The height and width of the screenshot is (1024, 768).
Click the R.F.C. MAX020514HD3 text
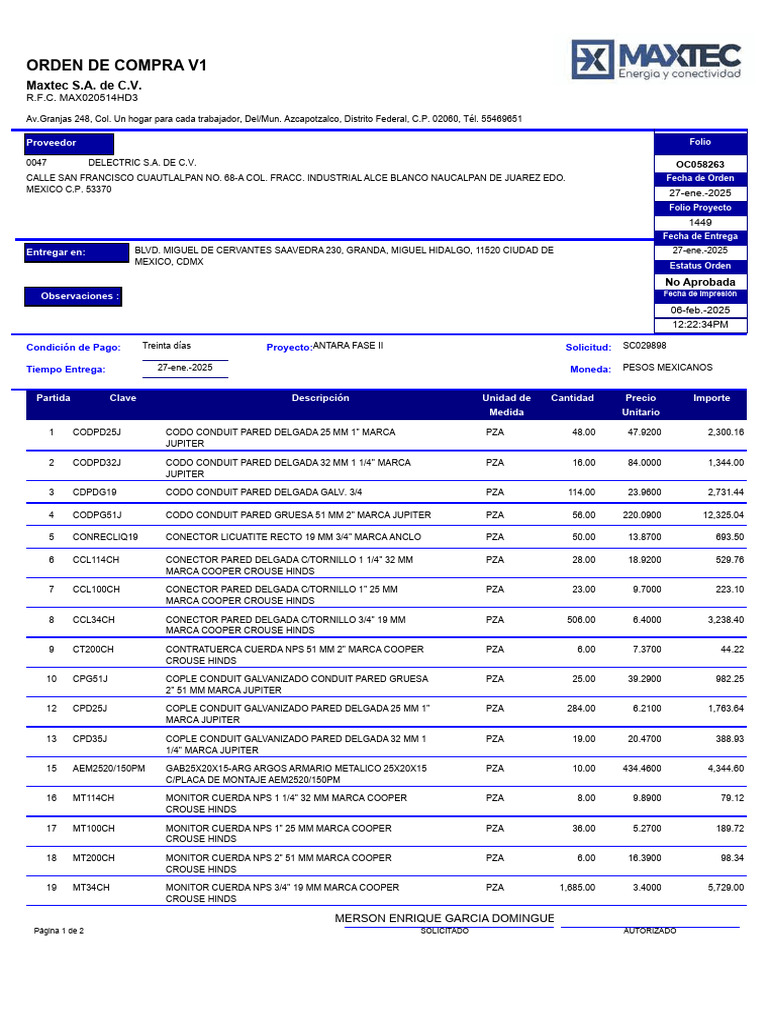tap(82, 98)
